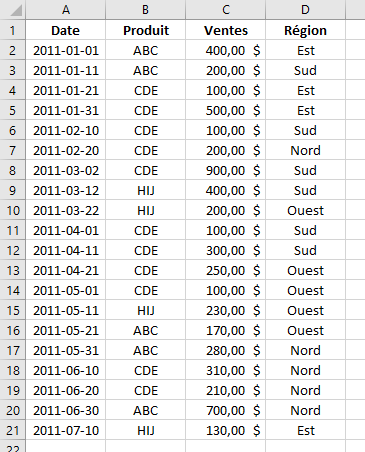The image size is (365, 452).
Task: Select the 900,00 $ sales cell
Action: (x=226, y=170)
